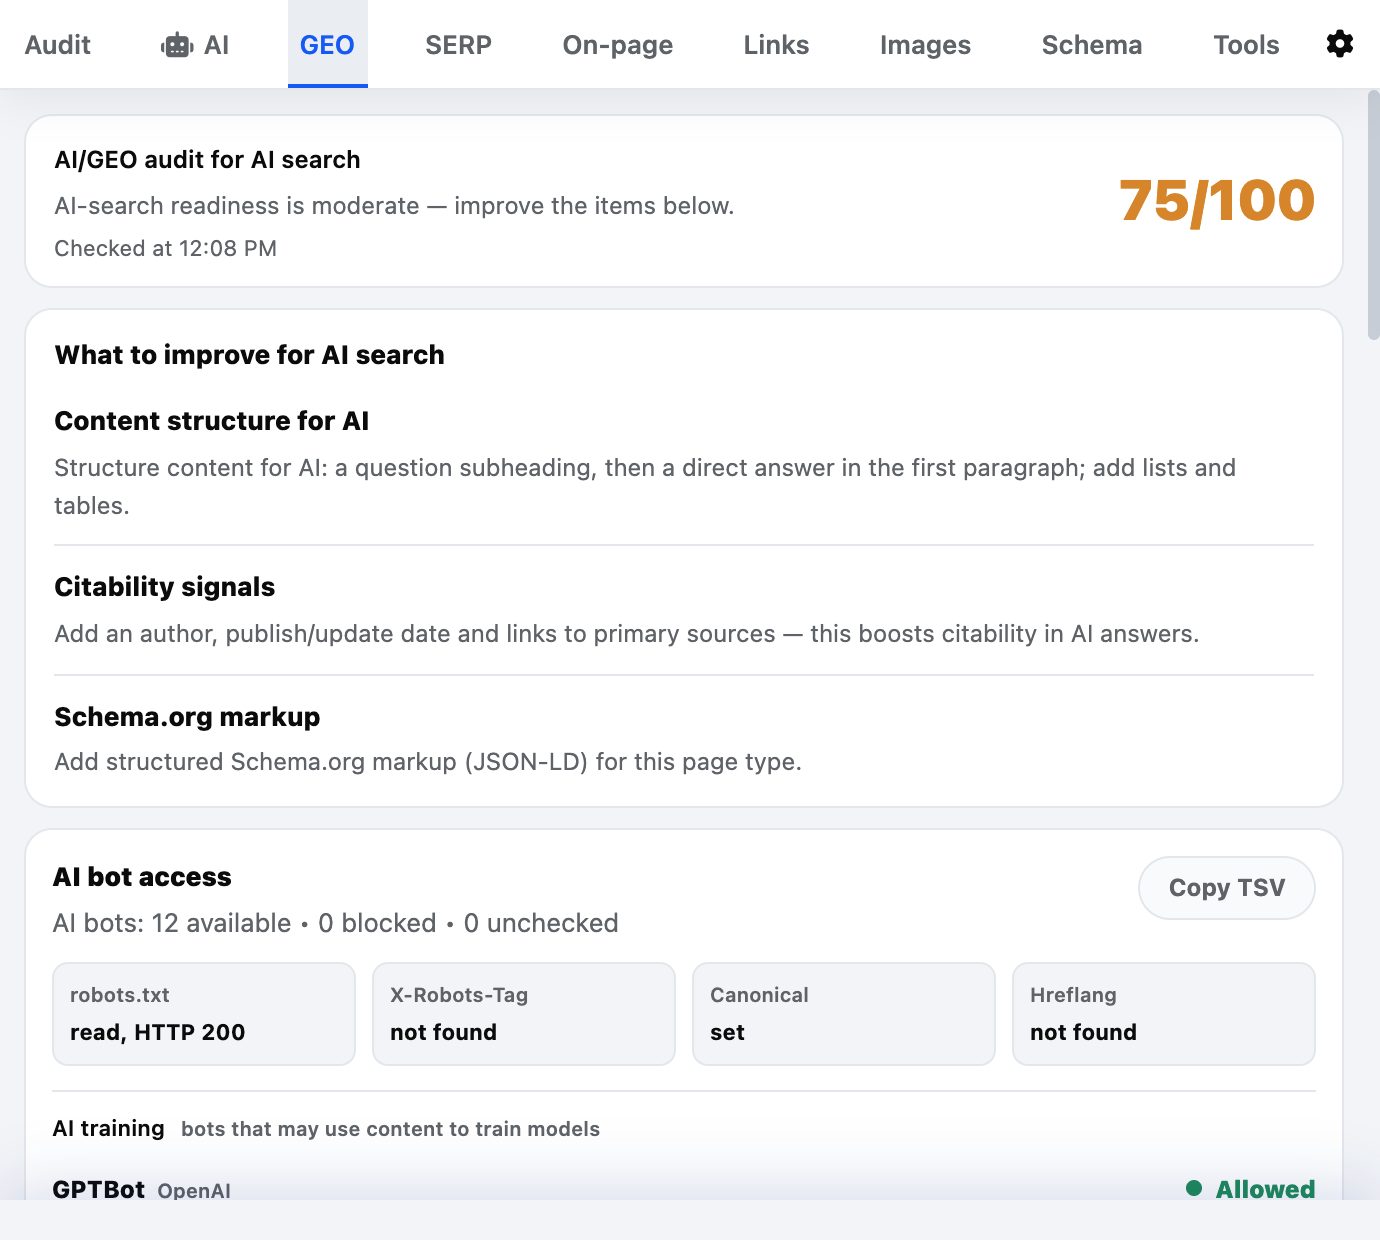Open the Images tab
The width and height of the screenshot is (1380, 1240).
click(x=925, y=45)
